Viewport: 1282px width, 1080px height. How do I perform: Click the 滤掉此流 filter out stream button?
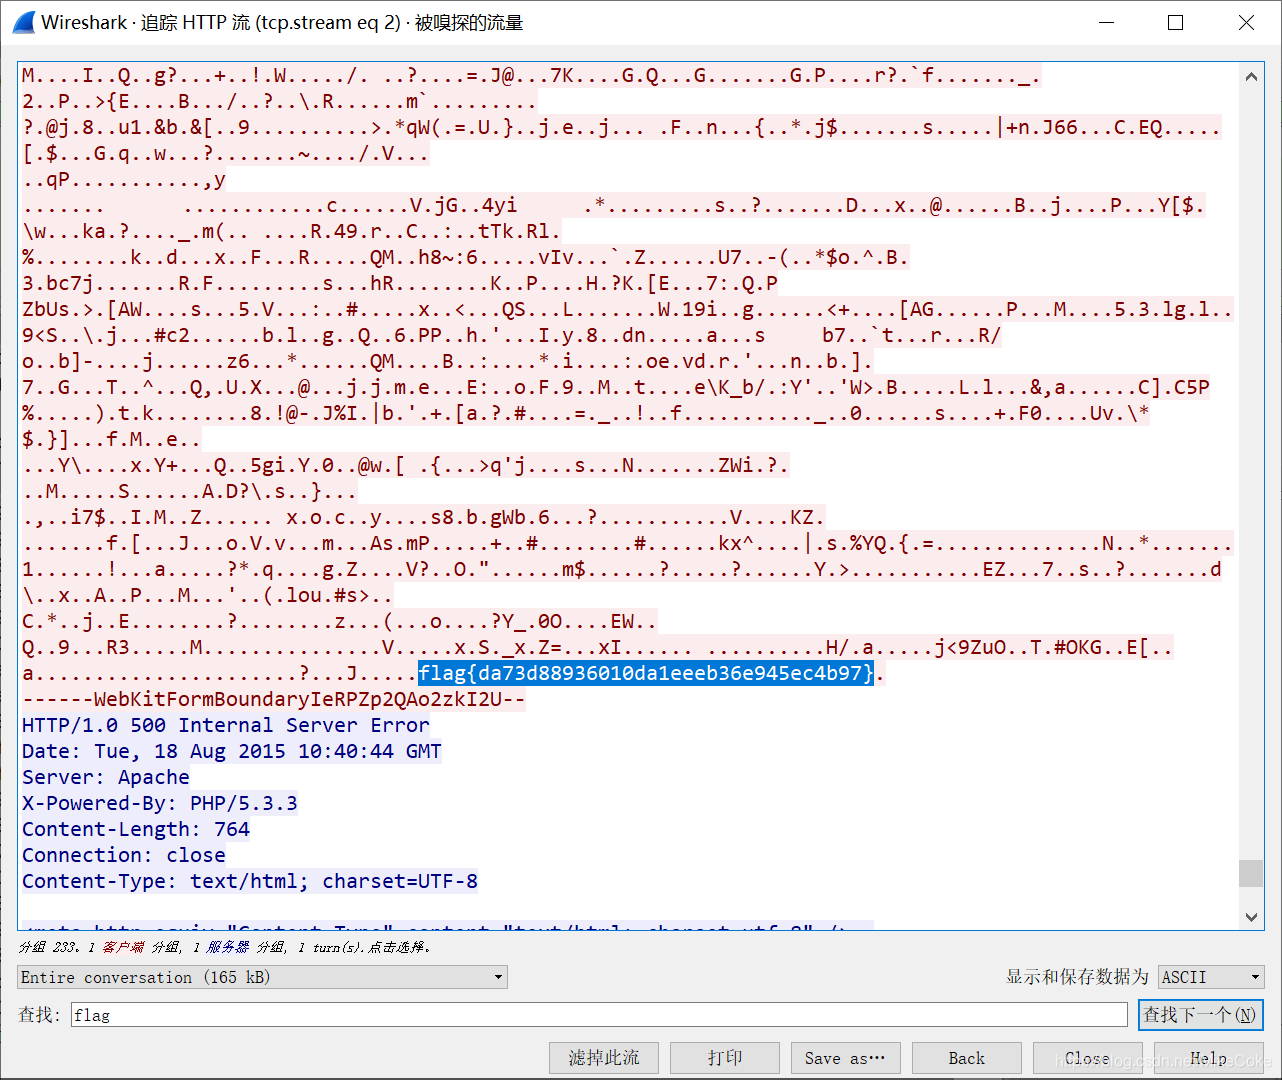(604, 1058)
